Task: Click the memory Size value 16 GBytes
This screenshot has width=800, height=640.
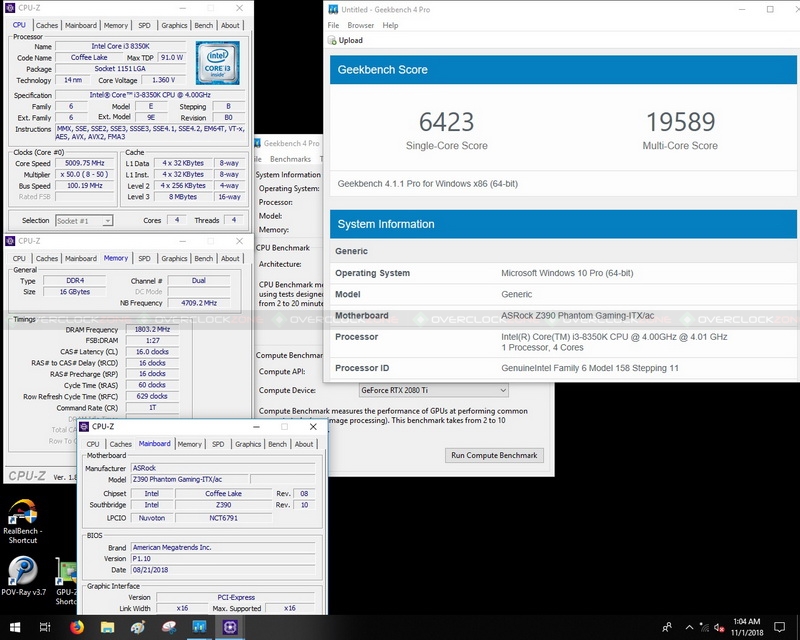Action: click(x=74, y=292)
